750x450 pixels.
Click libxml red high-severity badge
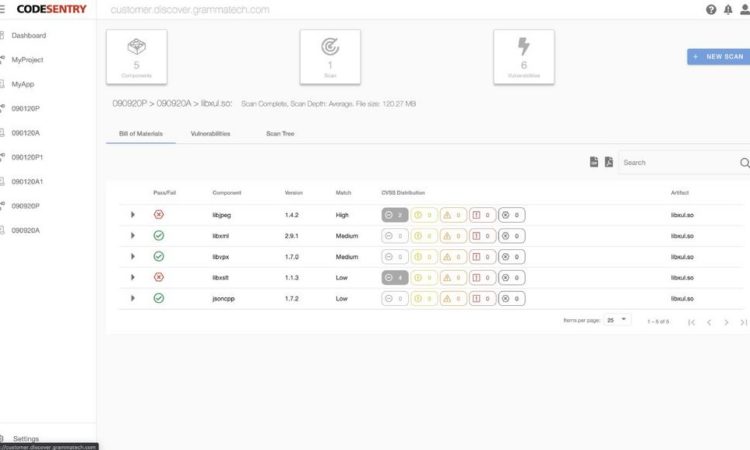[482, 236]
